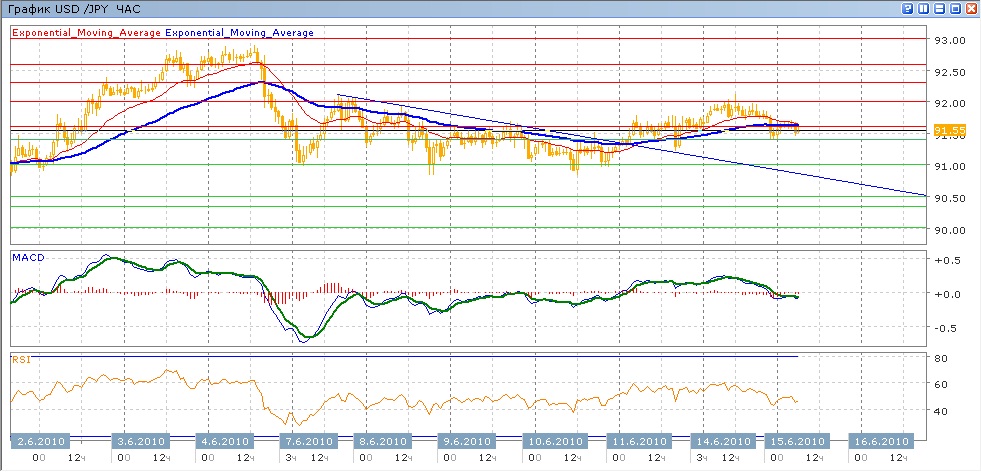Maximize the chart window
The width and height of the screenshot is (981, 472).
tap(955, 8)
